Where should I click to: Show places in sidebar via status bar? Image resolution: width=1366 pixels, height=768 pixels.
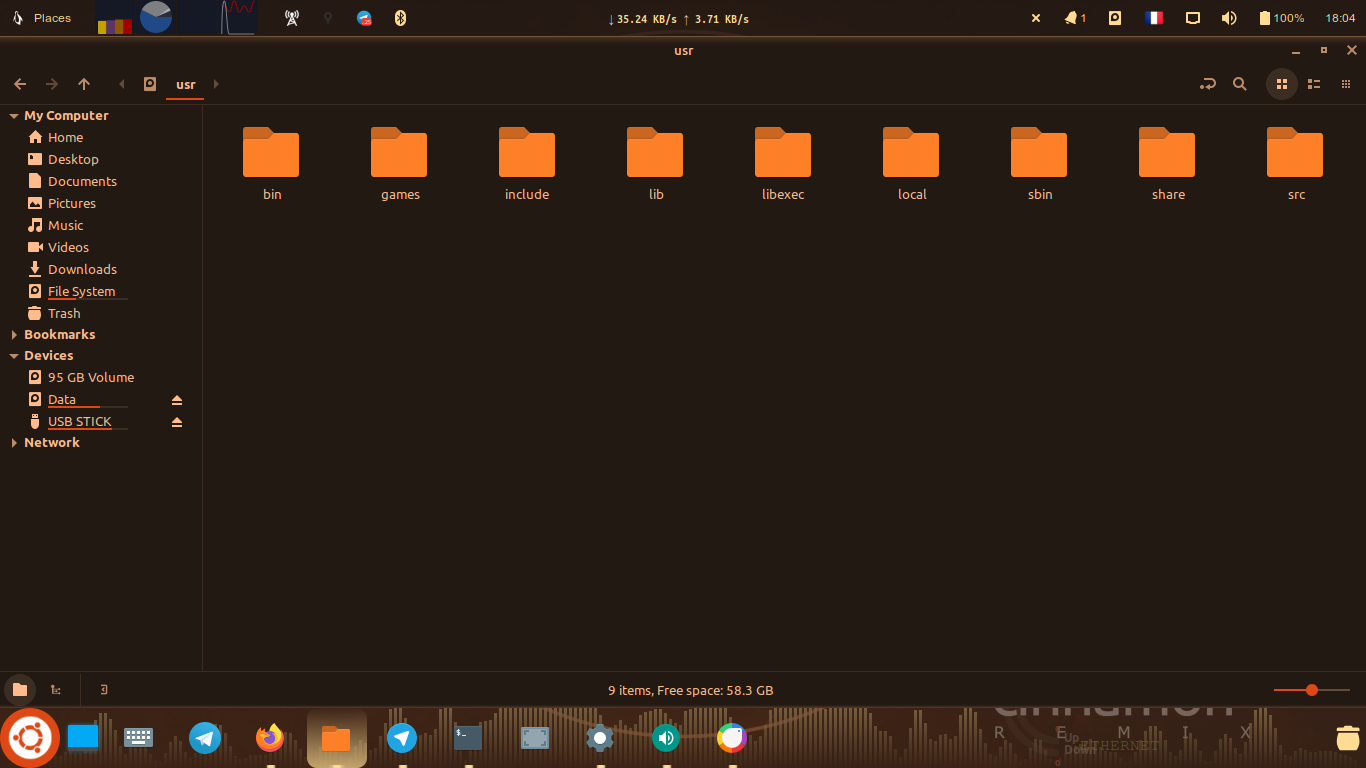(x=20, y=690)
